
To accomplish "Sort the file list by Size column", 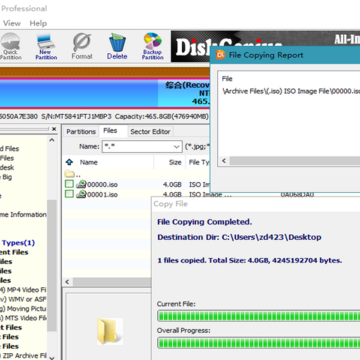I will point(175,162).
